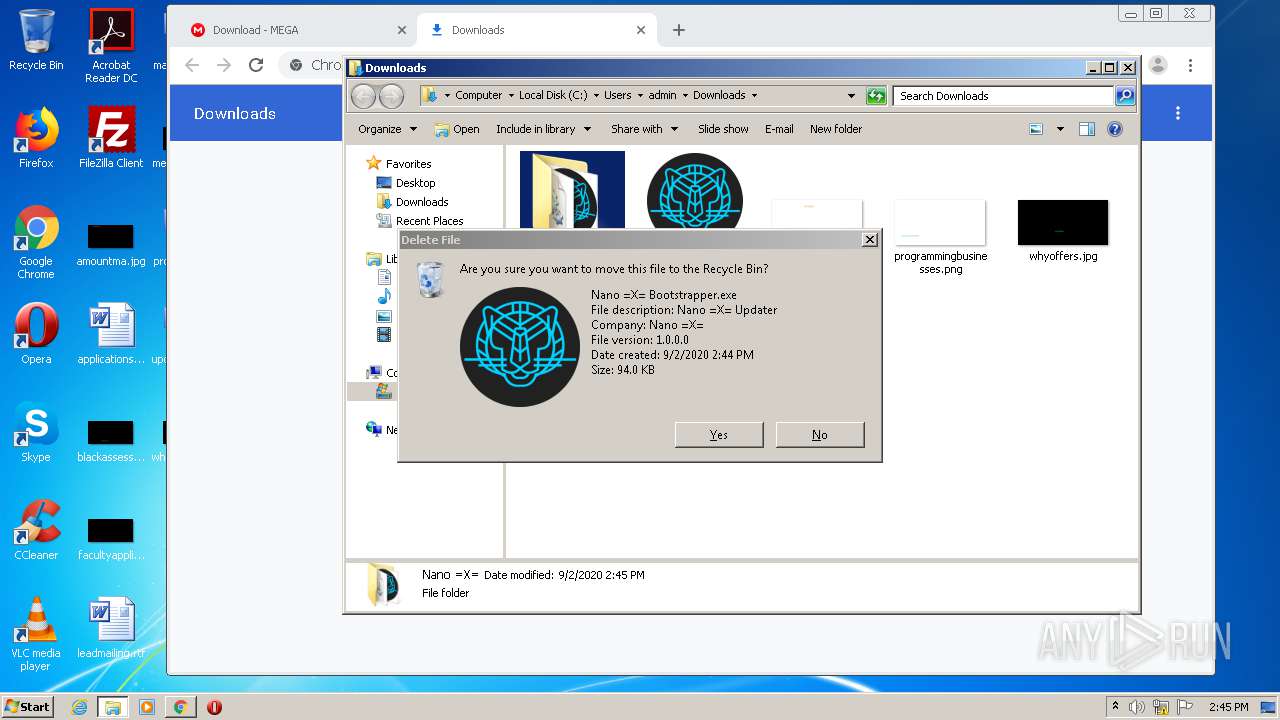The image size is (1280, 720).
Task: Select leadmailing.rtf desktop document
Action: (111, 628)
